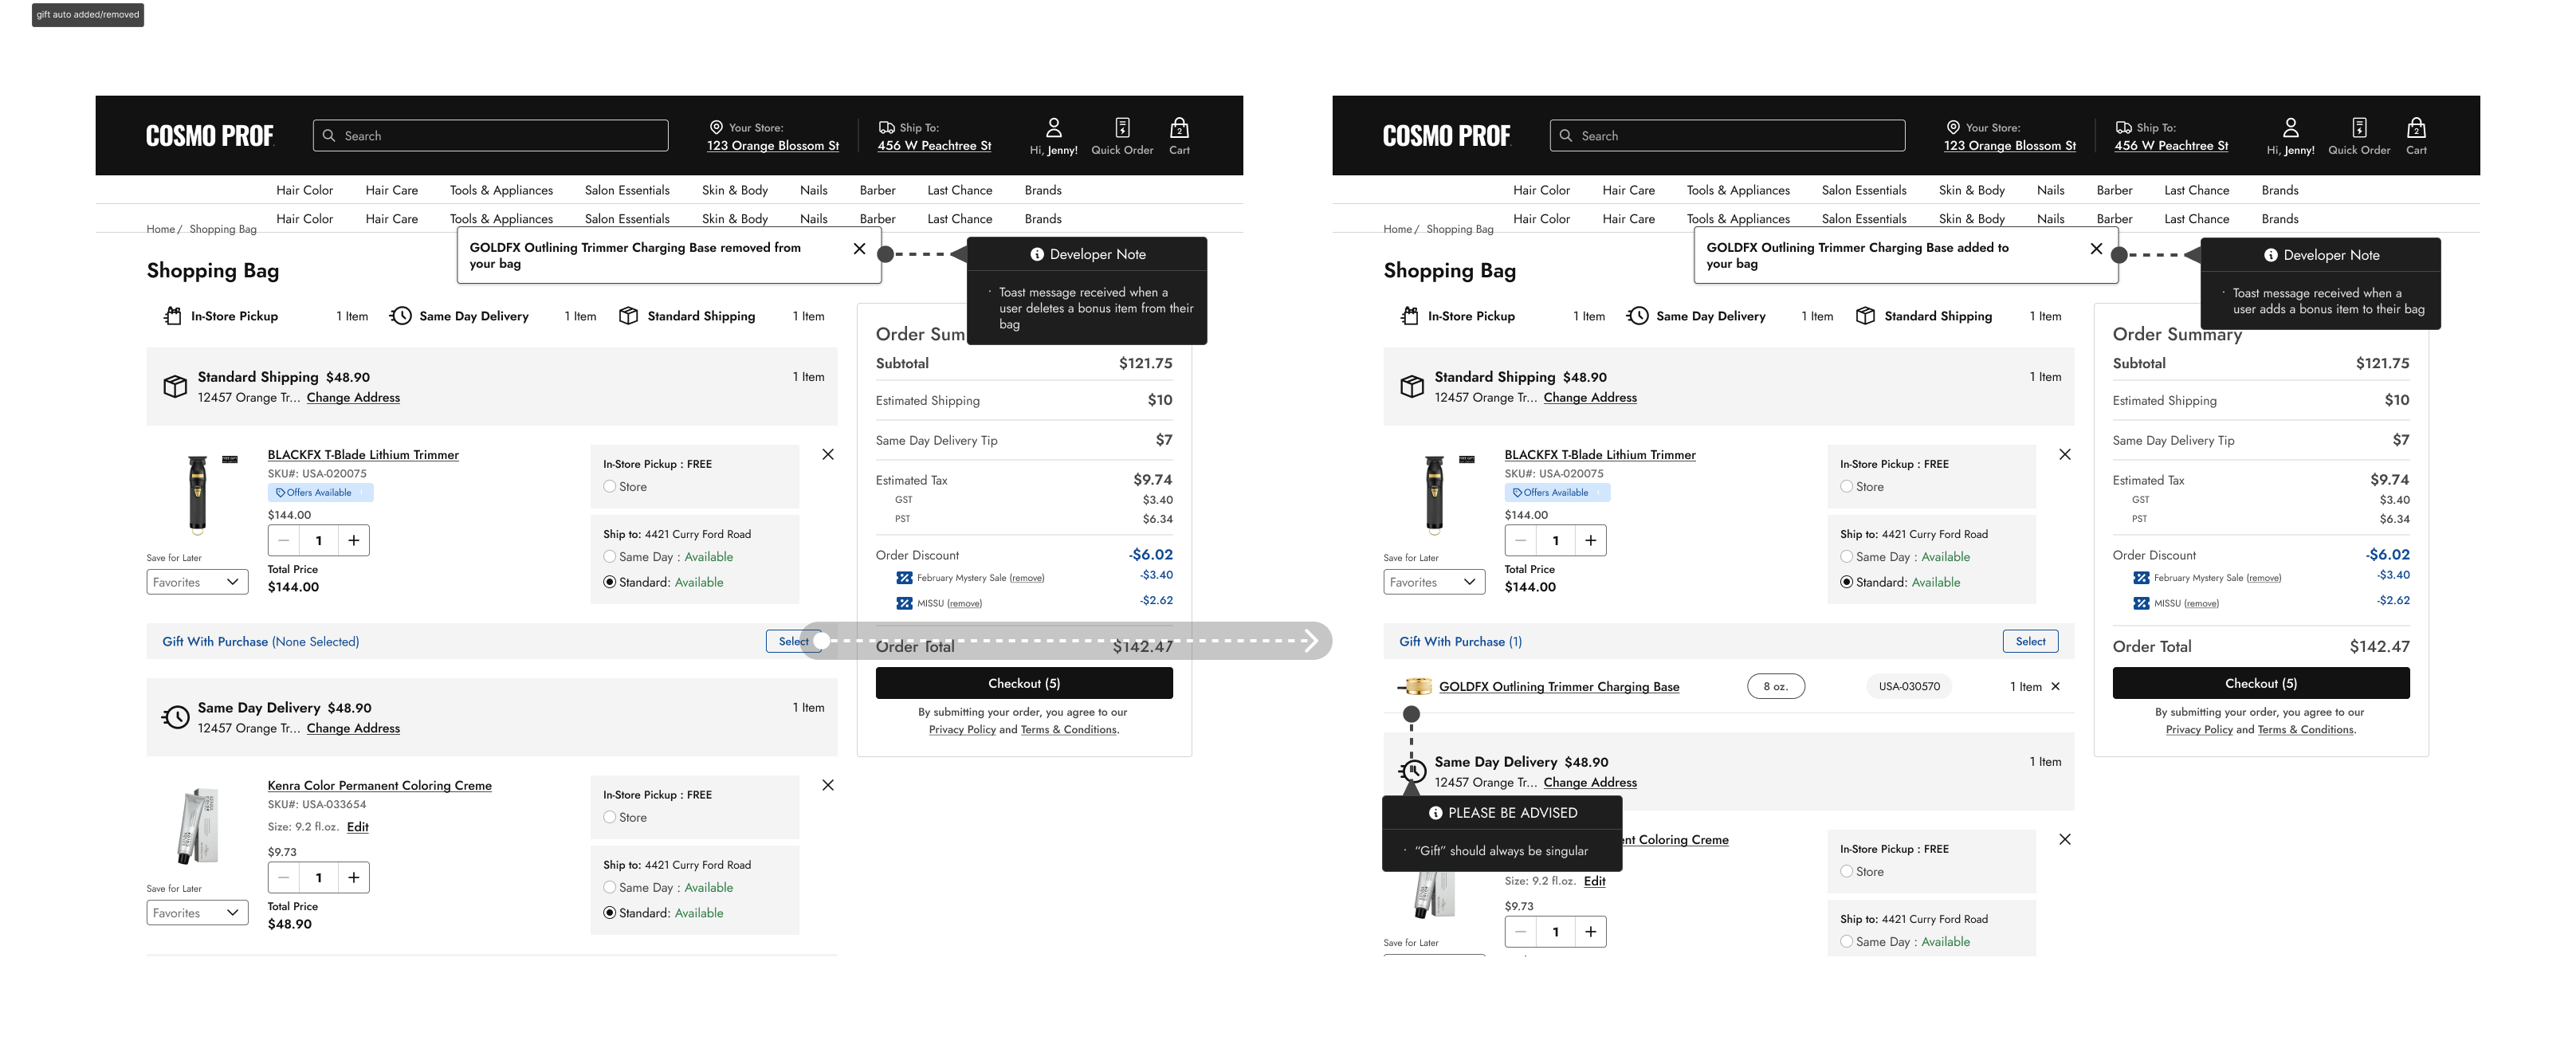Select Standard radio for Kenra, left mockup
This screenshot has width=2576, height=1052.
(x=609, y=914)
